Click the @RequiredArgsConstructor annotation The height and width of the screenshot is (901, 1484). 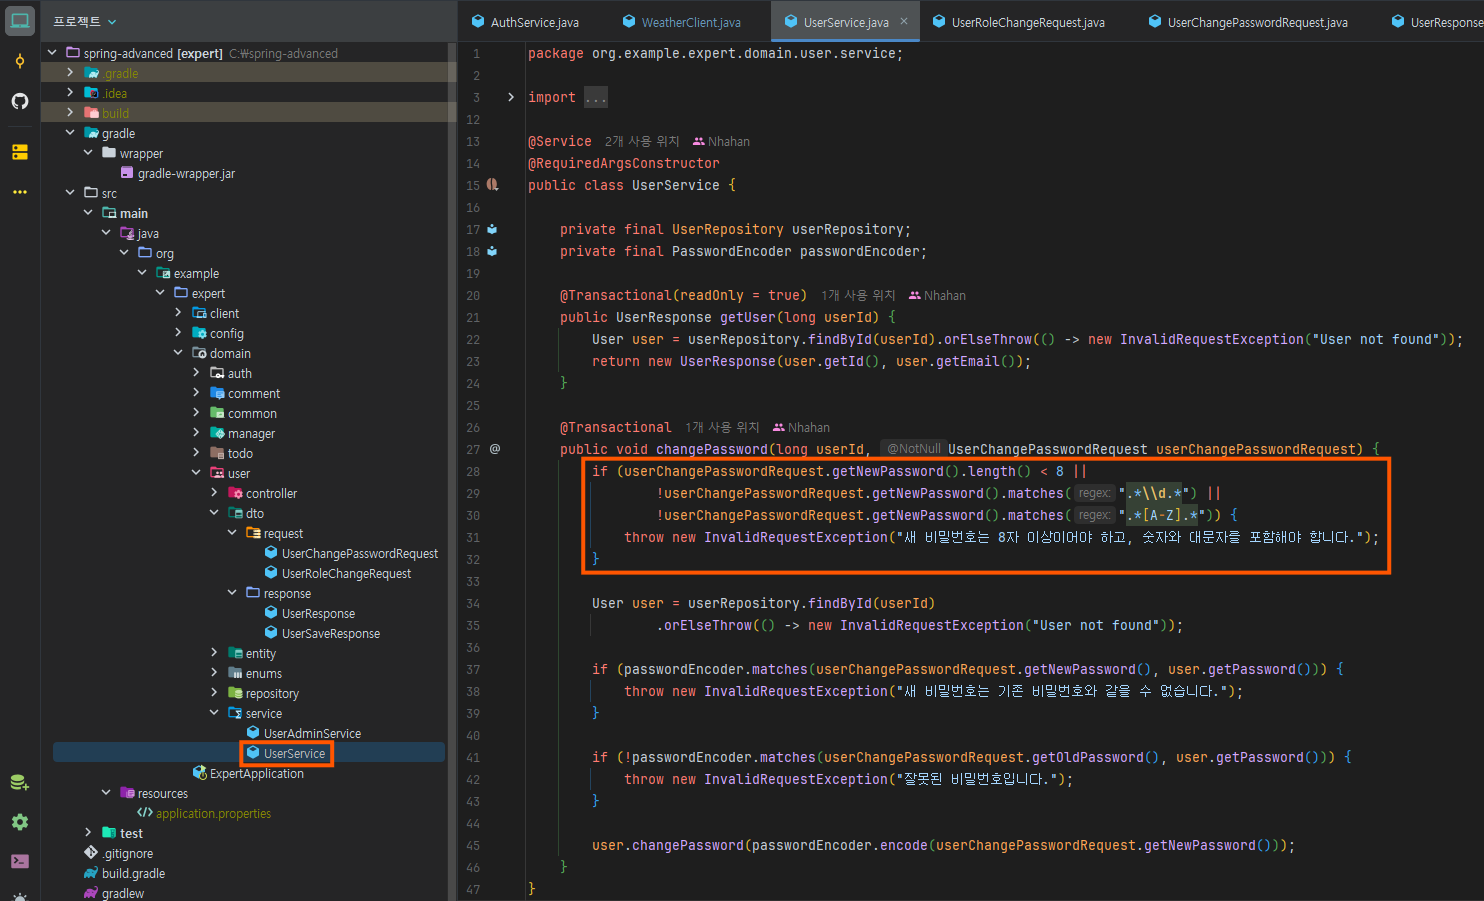(x=623, y=163)
